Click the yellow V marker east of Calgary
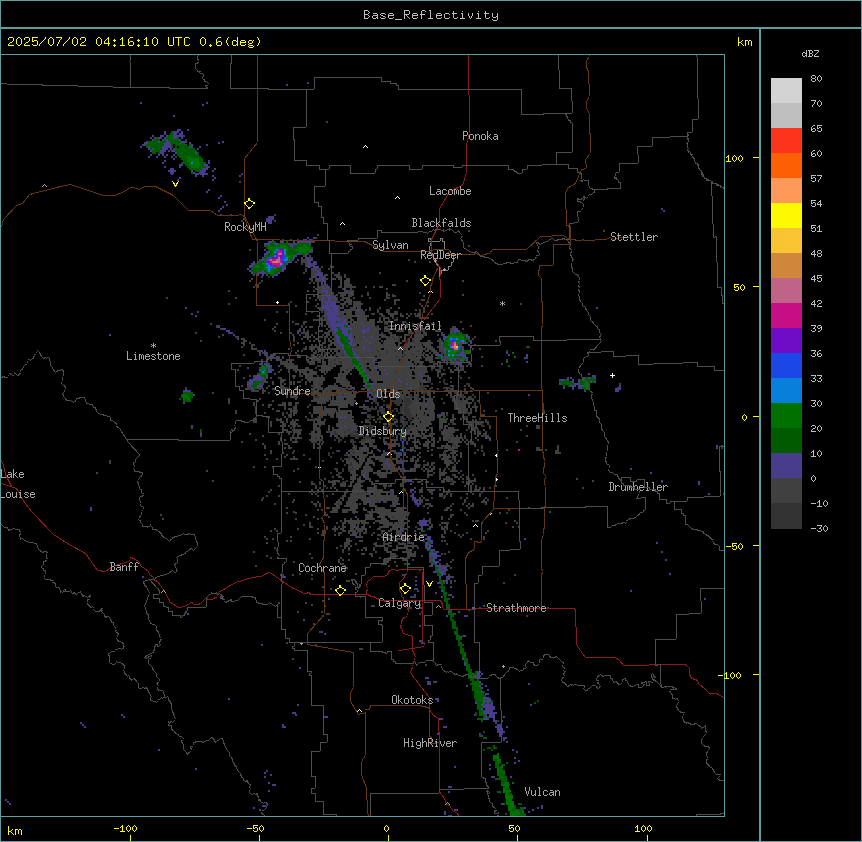 tap(429, 584)
